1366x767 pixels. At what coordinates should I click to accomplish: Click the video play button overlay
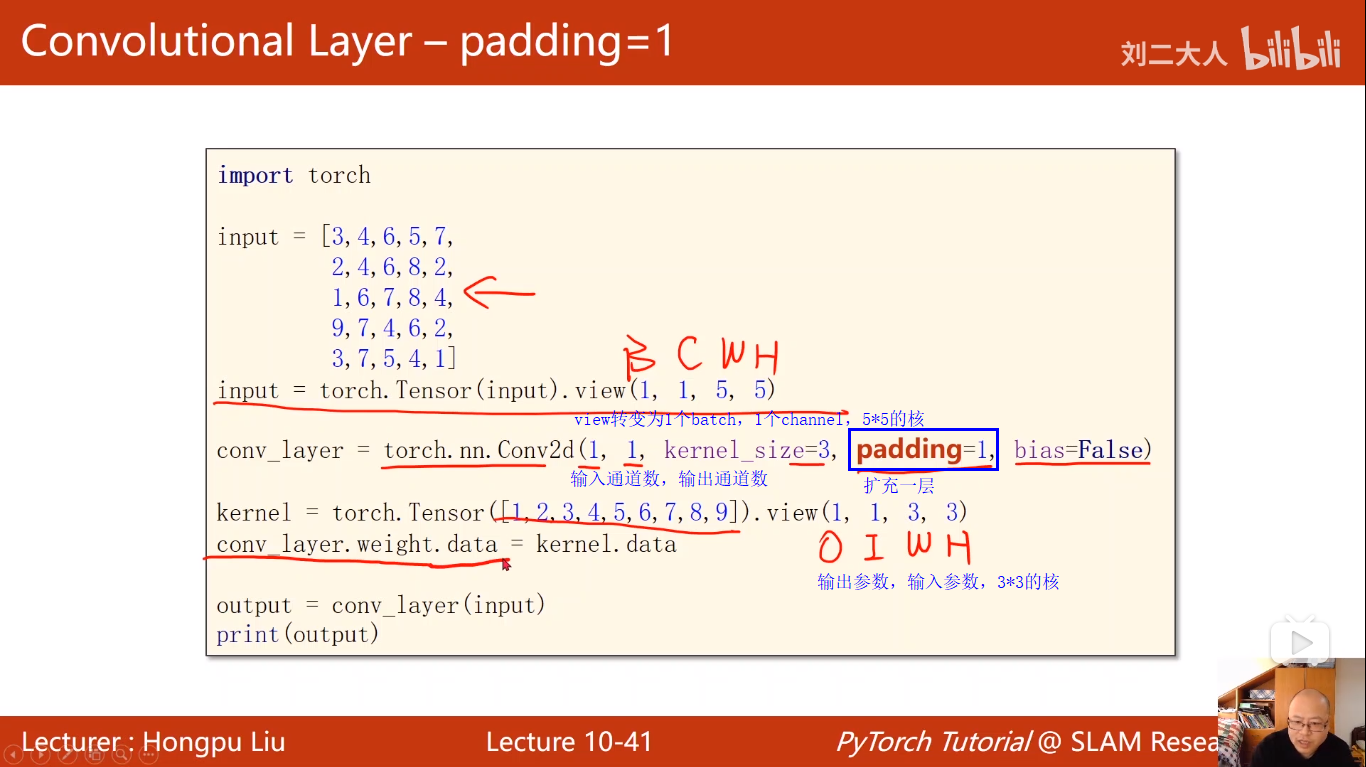click(1300, 643)
